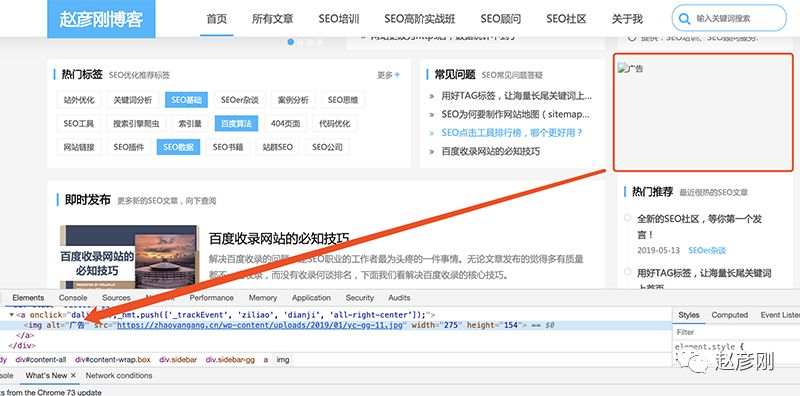The width and height of the screenshot is (800, 396).
Task: Select the first carousel dot indicator
Action: [x=291, y=42]
